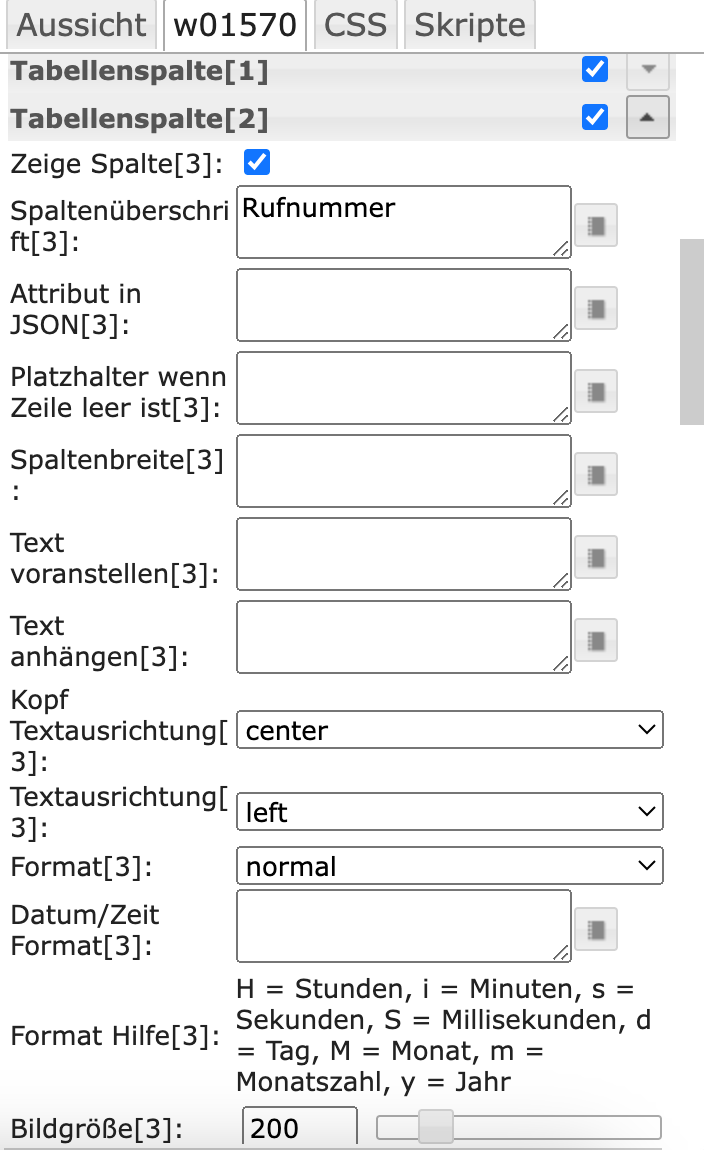Click the grayed down-arrow on Tabellenspalte[1]
The height and width of the screenshot is (1150, 704).
coord(647,70)
